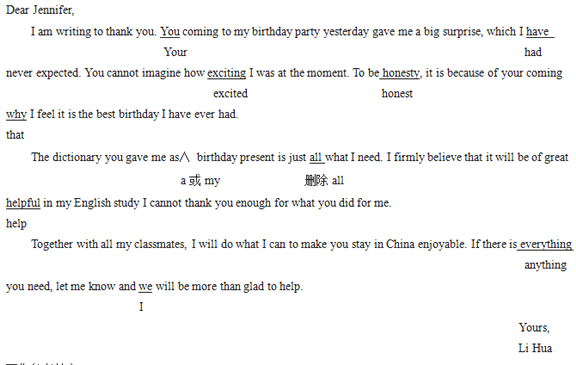Click the correction "a 或 my"
The height and width of the screenshot is (365, 576).
[200, 181]
